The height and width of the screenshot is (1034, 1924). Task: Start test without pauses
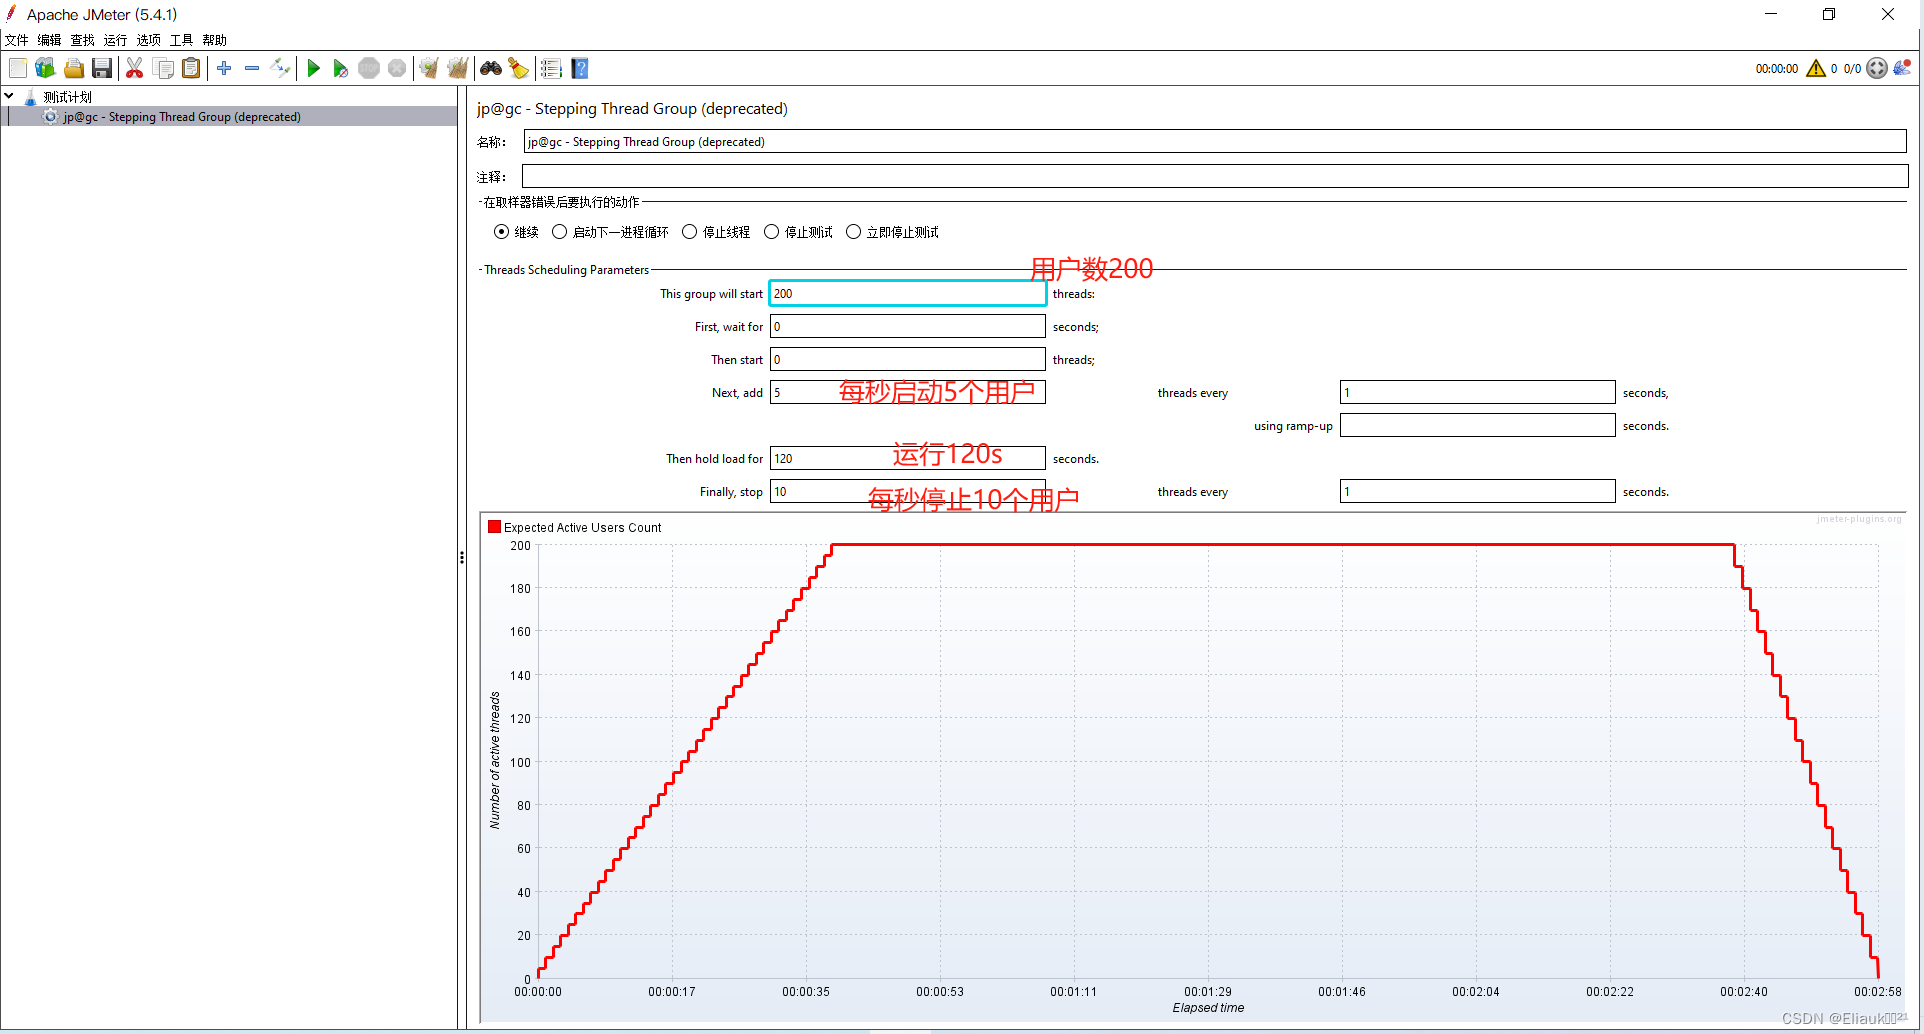(x=341, y=68)
